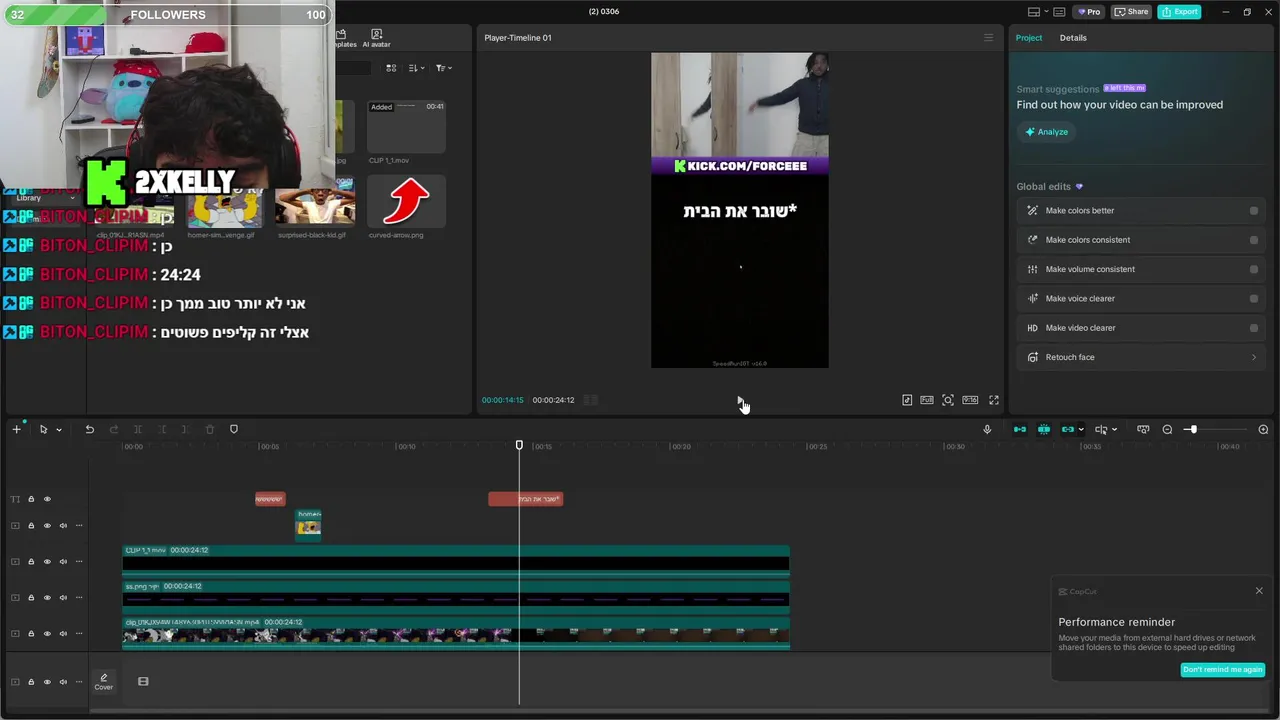Open the media sort dropdown
This screenshot has height=720, width=1280.
417,68
